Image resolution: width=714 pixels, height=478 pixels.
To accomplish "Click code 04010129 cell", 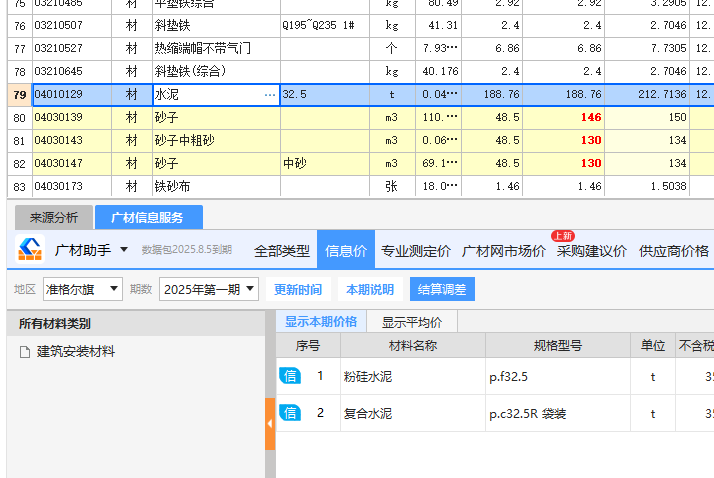I will click(x=72, y=94).
